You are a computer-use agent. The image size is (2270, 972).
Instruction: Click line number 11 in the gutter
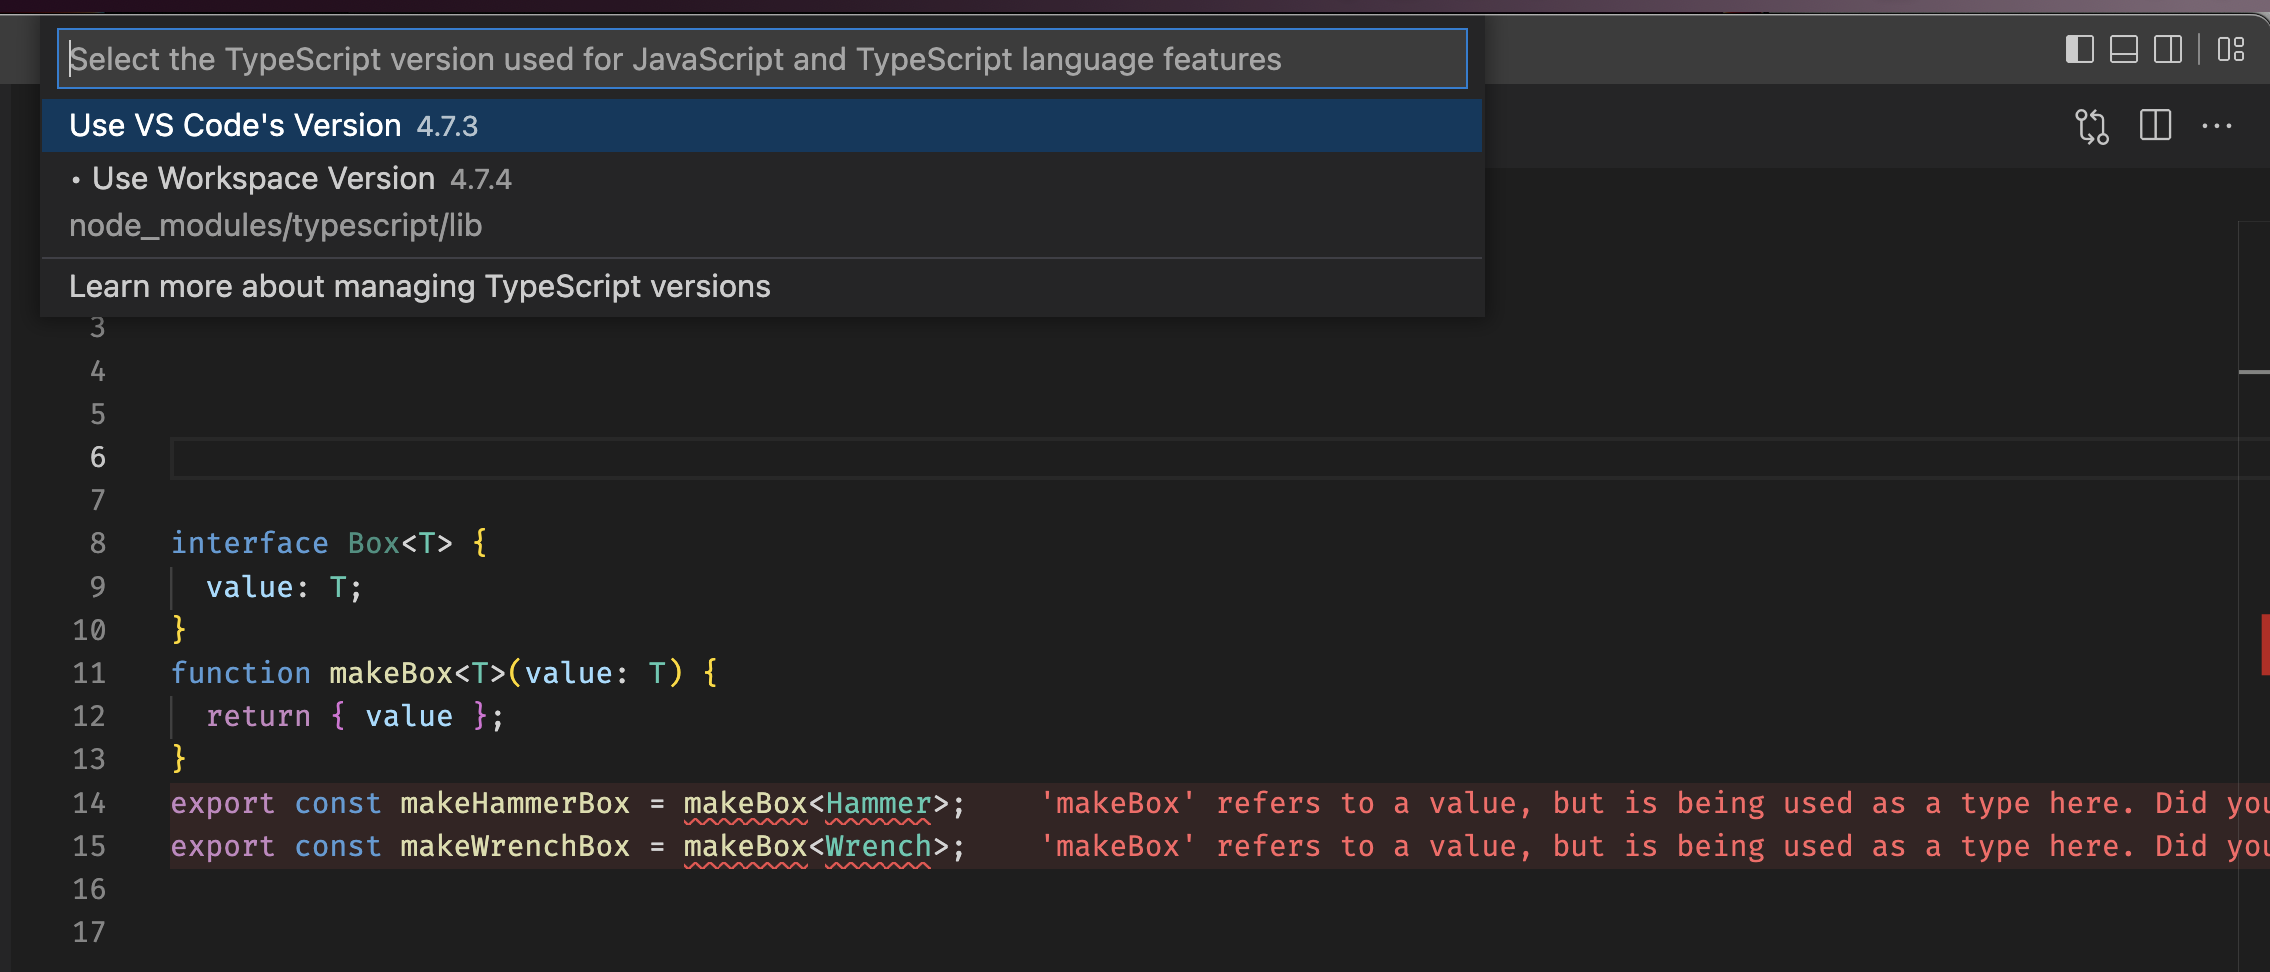point(89,673)
